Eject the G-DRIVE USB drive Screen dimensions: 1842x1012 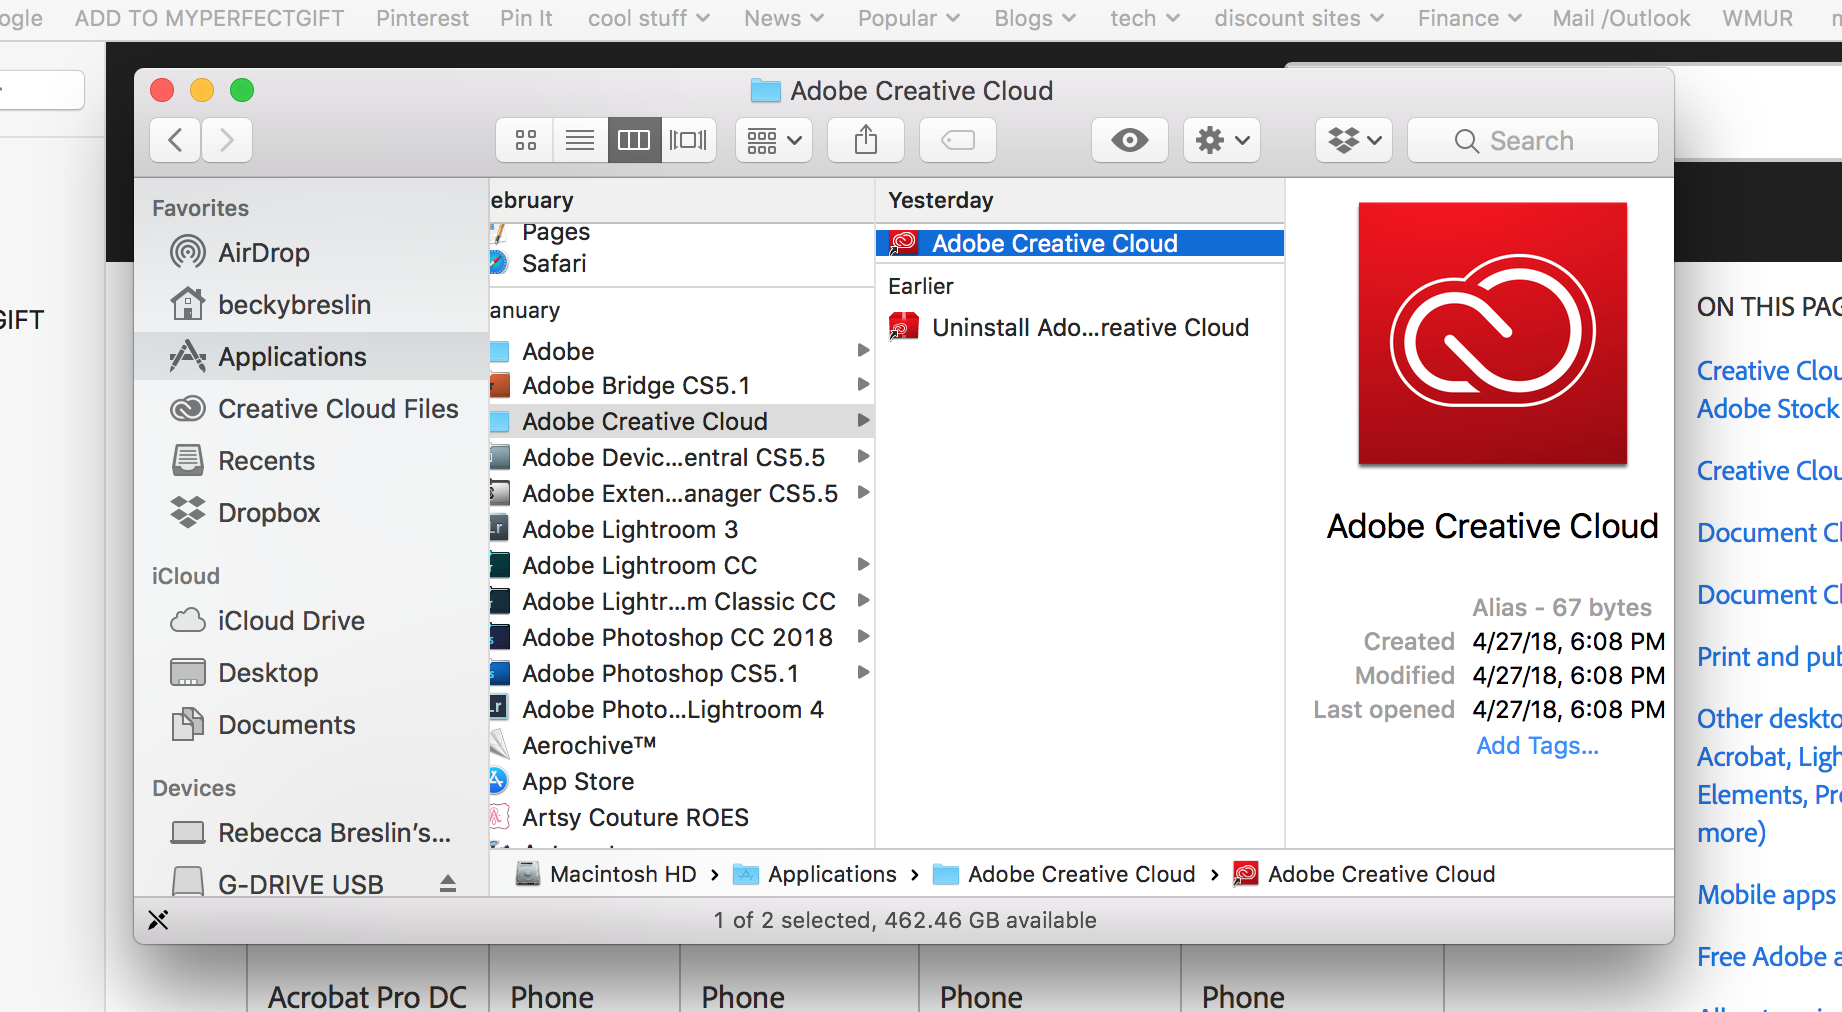(x=448, y=884)
